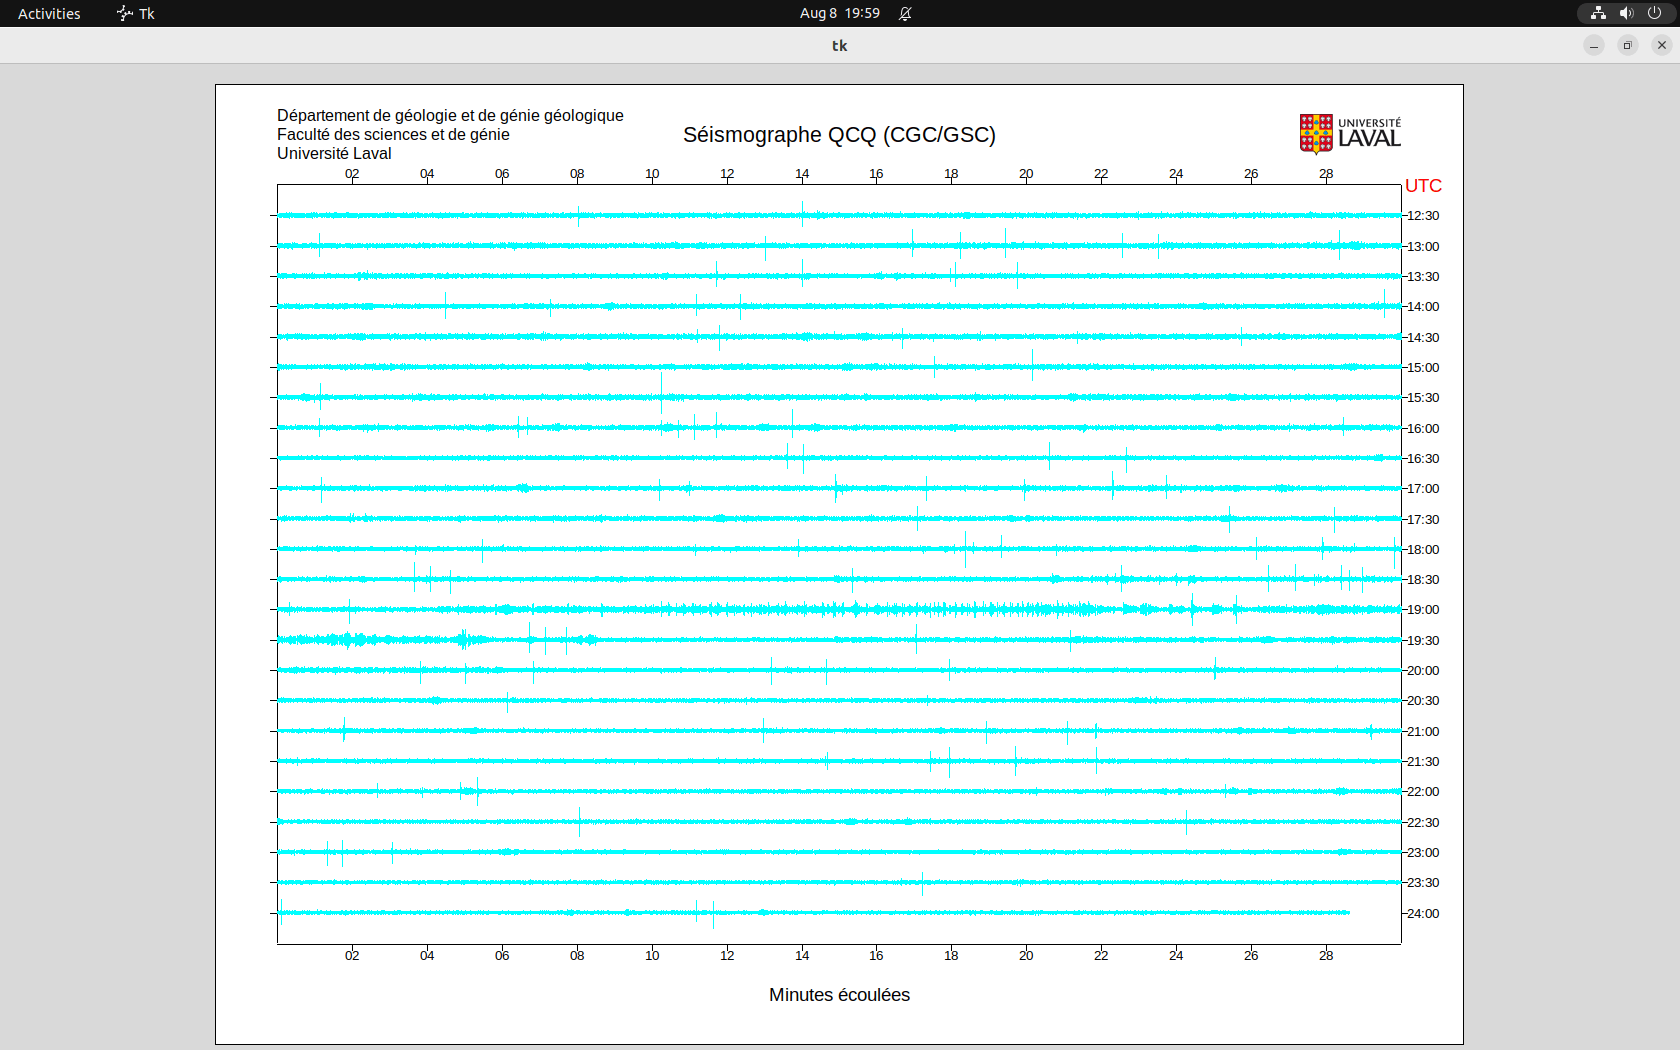Viewport: 1680px width, 1050px height.
Task: Minimize the tk window
Action: point(1594,45)
